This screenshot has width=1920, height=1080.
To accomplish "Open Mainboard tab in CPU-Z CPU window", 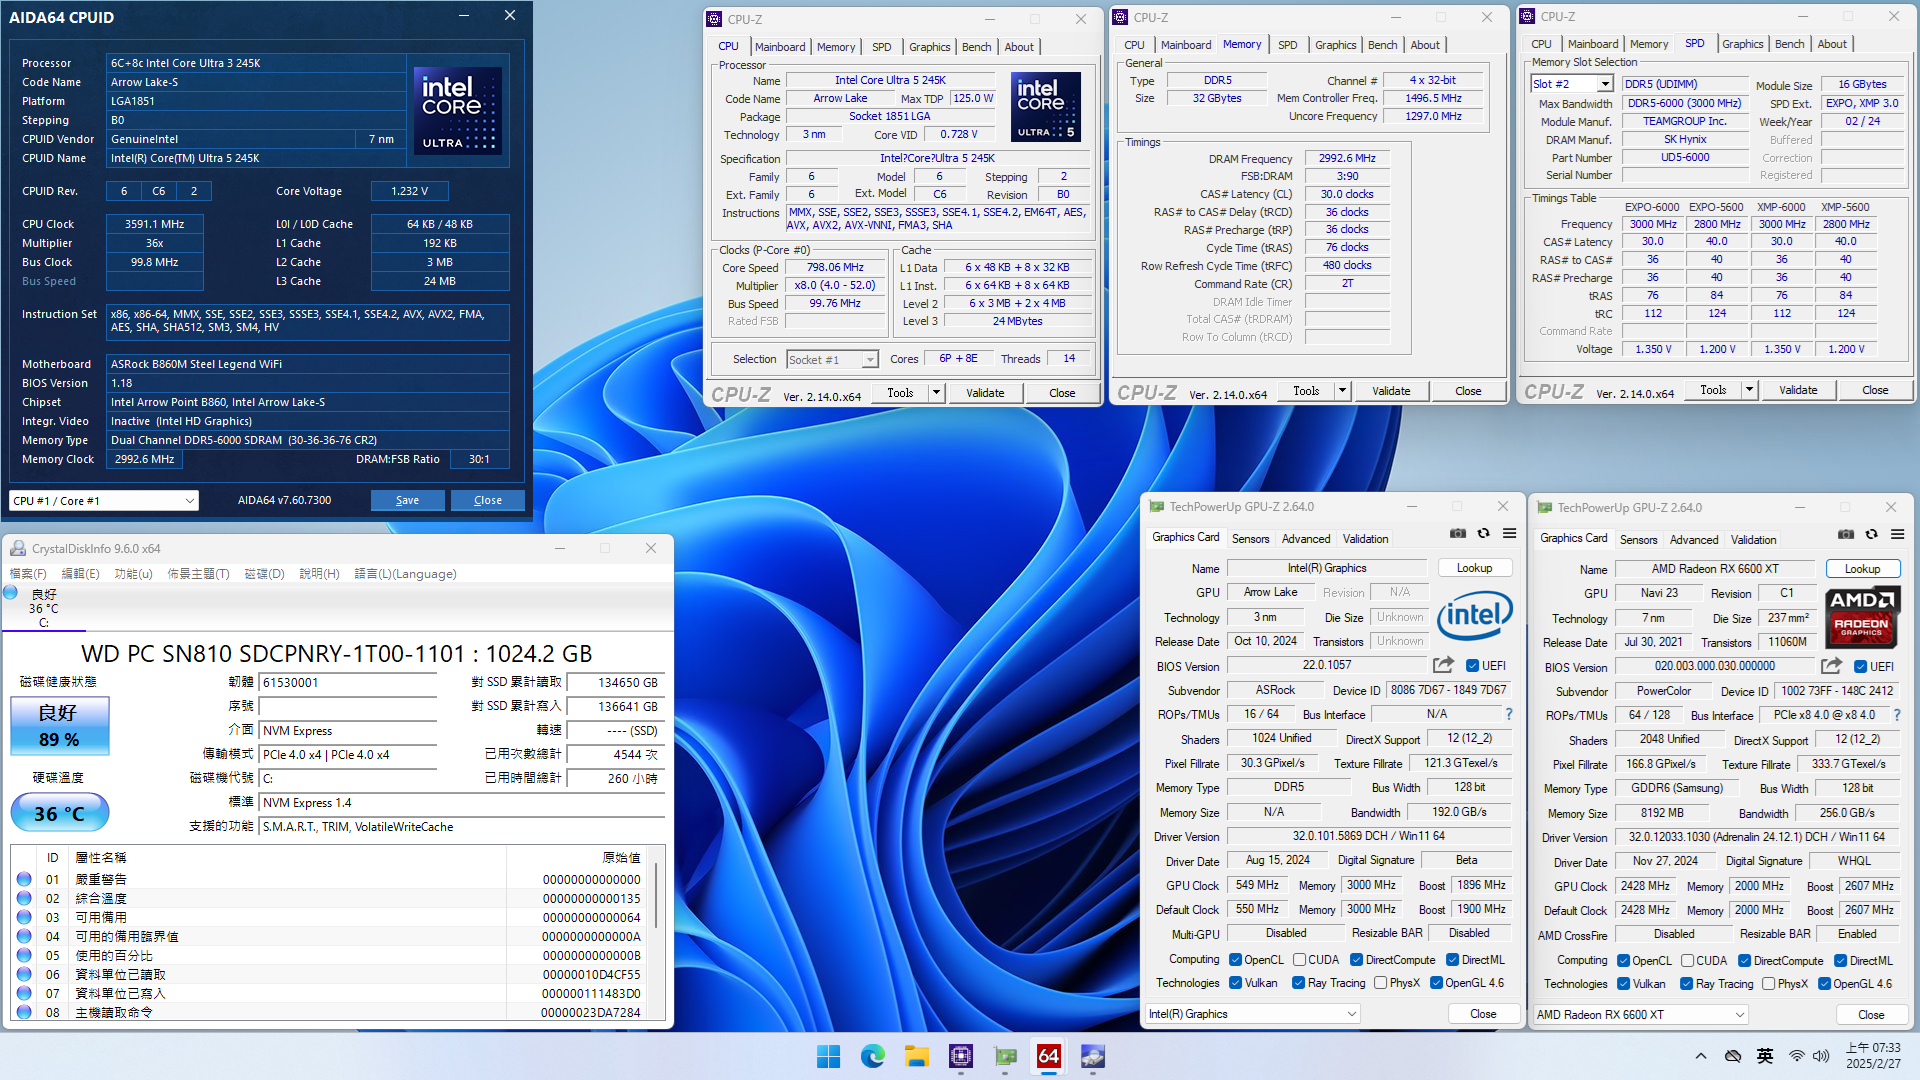I will (780, 47).
